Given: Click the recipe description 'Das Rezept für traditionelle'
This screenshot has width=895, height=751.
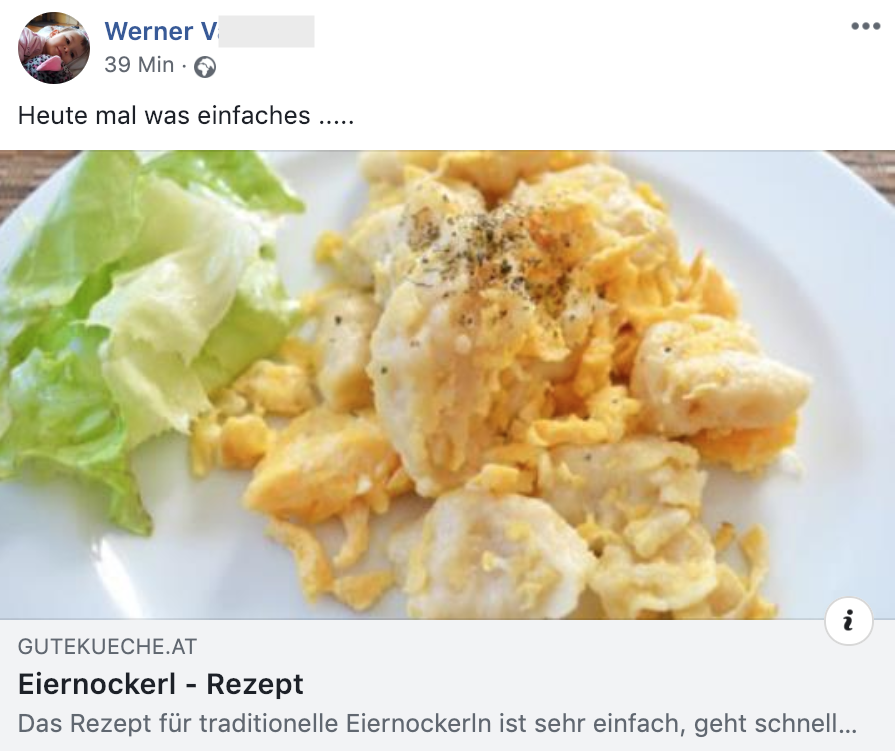Looking at the screenshot, I should click(x=179, y=724).
